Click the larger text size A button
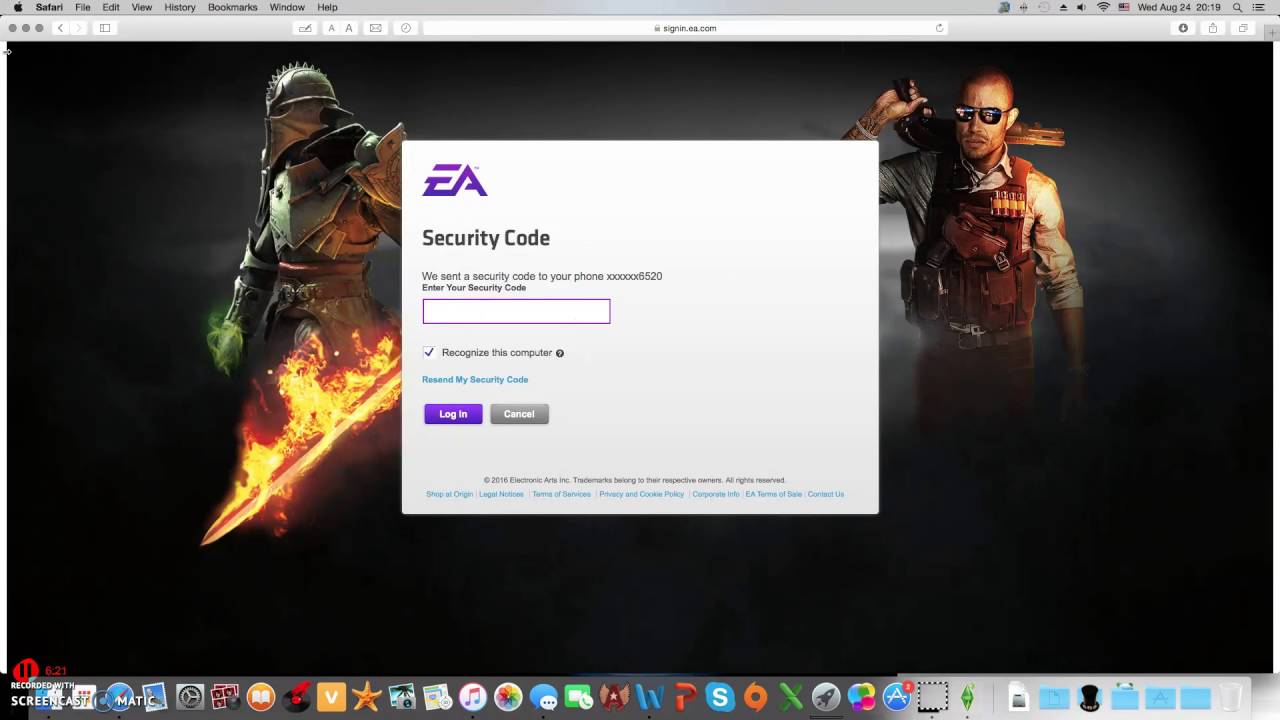Image resolution: width=1280 pixels, height=720 pixels. [348, 28]
